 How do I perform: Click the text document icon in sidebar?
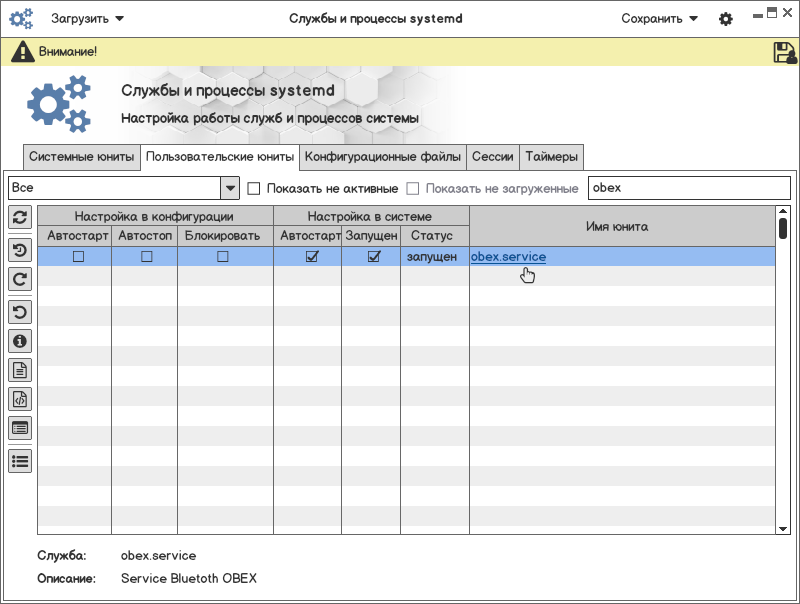tap(20, 370)
